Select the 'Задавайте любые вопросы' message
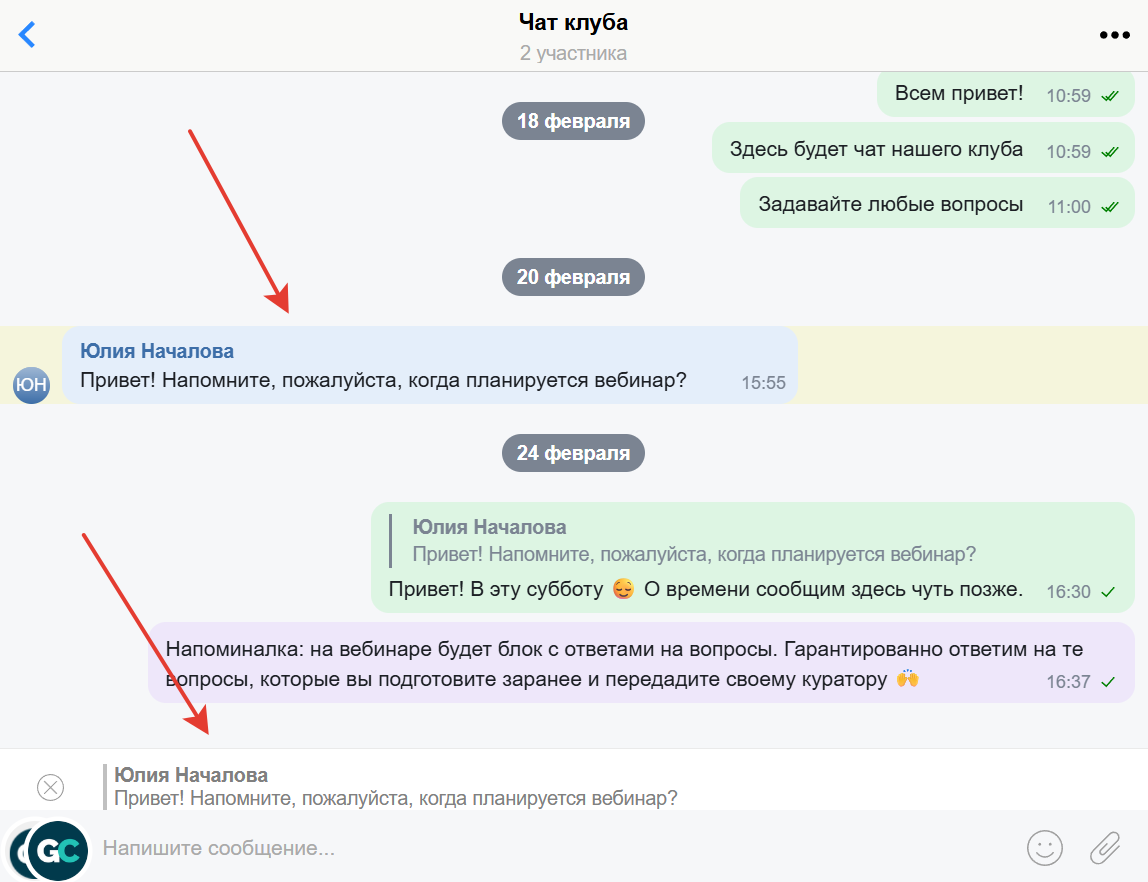The image size is (1148, 882). (x=936, y=205)
